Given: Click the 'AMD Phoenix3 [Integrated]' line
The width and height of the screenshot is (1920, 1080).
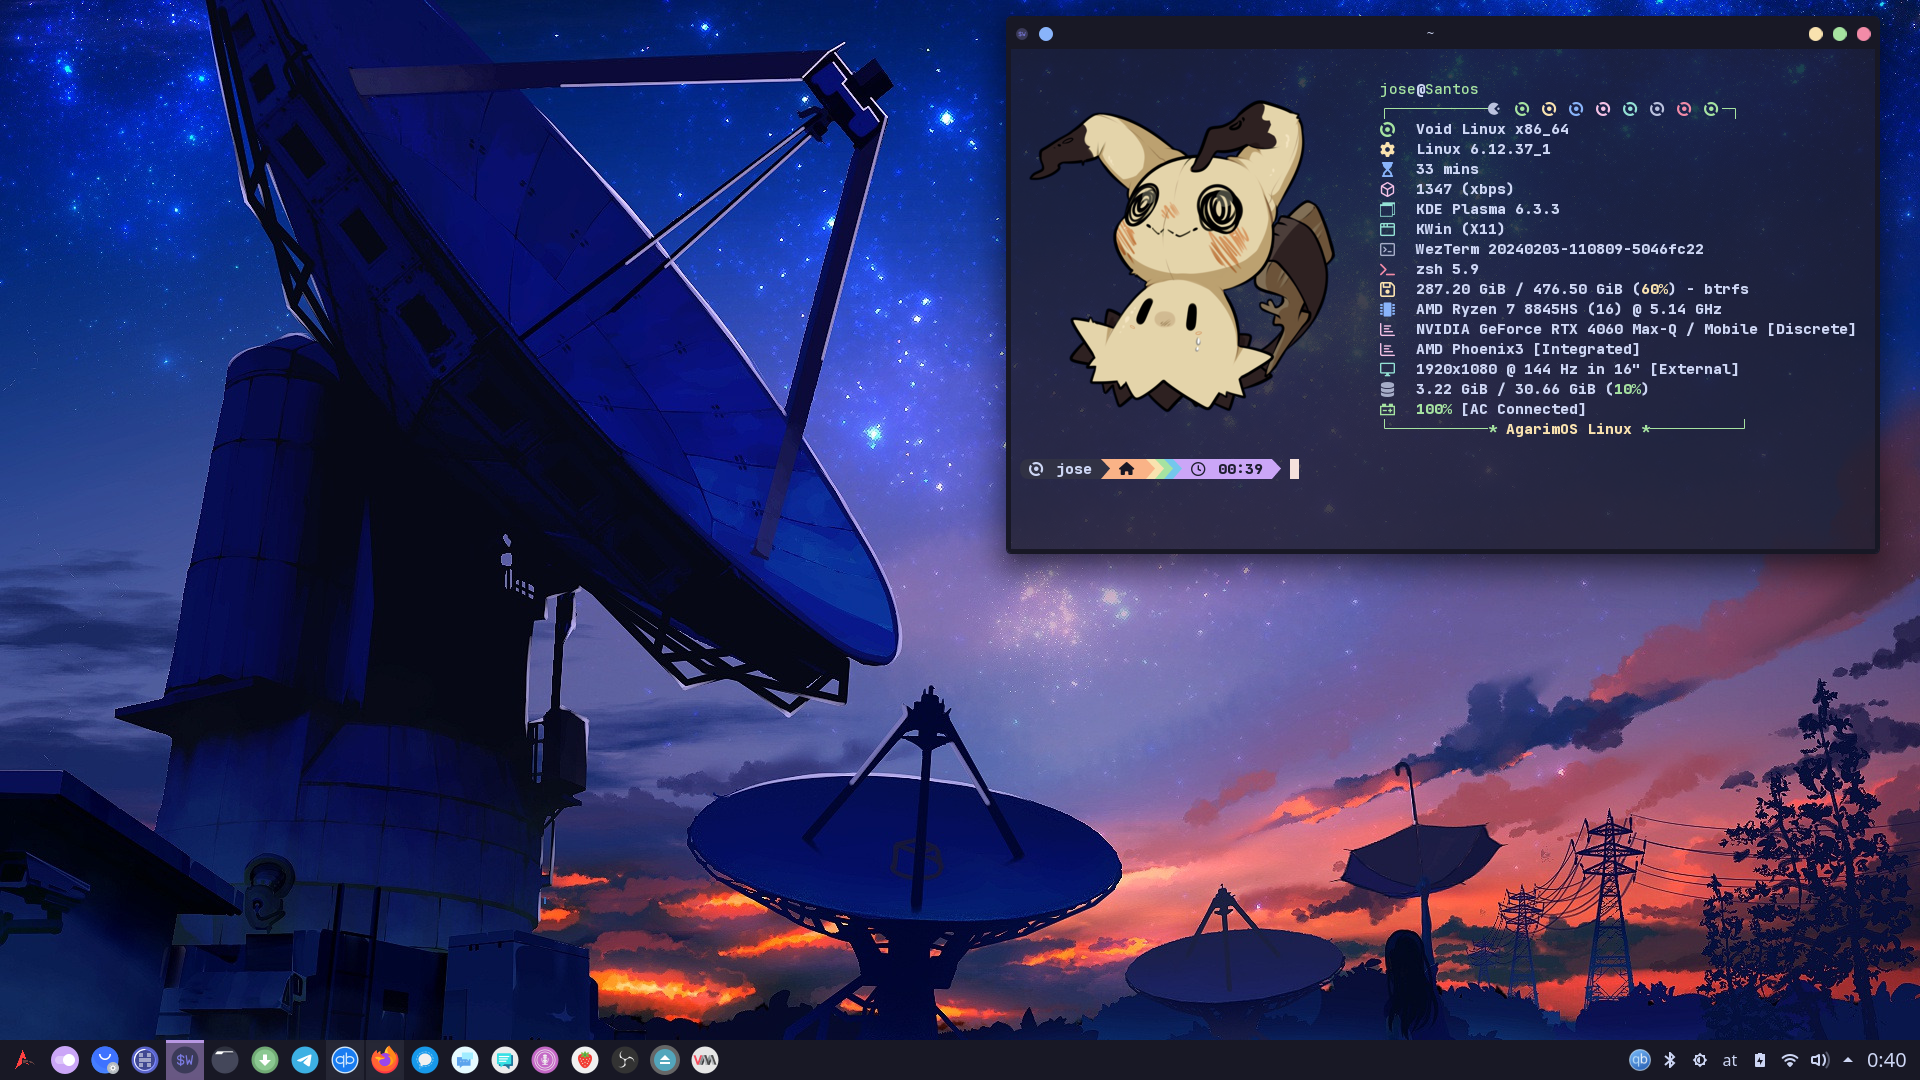Looking at the screenshot, I should pos(1528,349).
